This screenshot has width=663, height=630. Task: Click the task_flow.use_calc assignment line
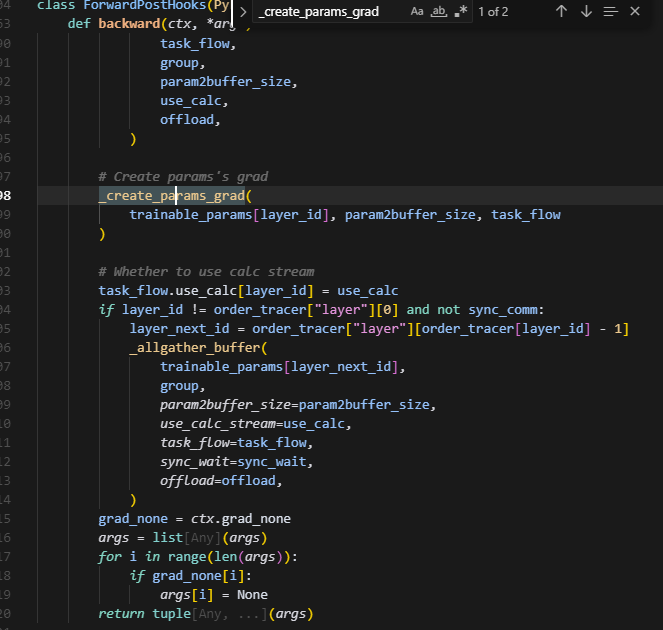click(x=248, y=291)
